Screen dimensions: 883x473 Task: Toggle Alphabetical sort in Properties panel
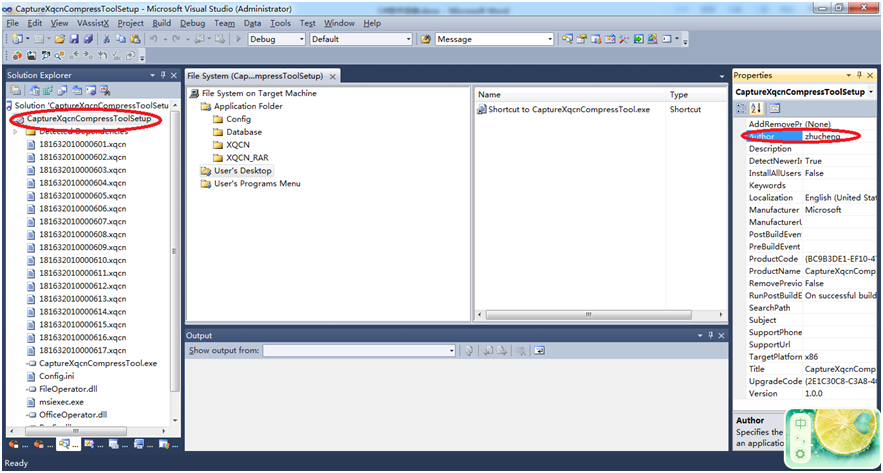coord(756,108)
